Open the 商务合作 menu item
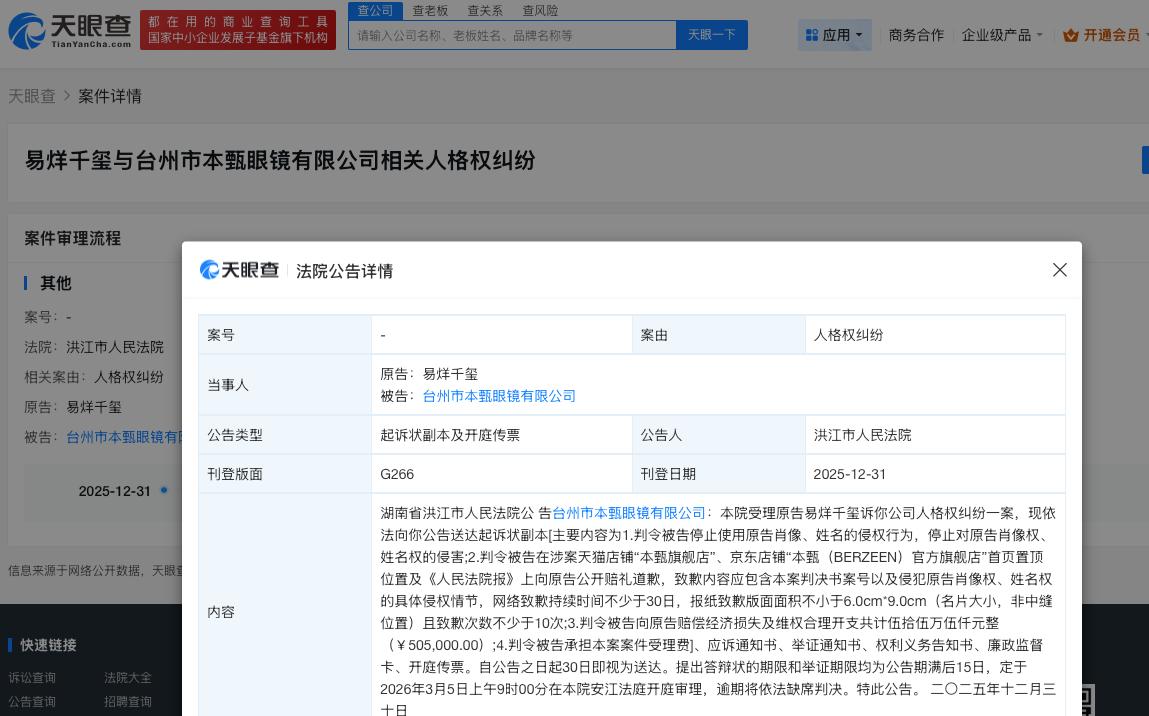The width and height of the screenshot is (1149, 716). 916,34
